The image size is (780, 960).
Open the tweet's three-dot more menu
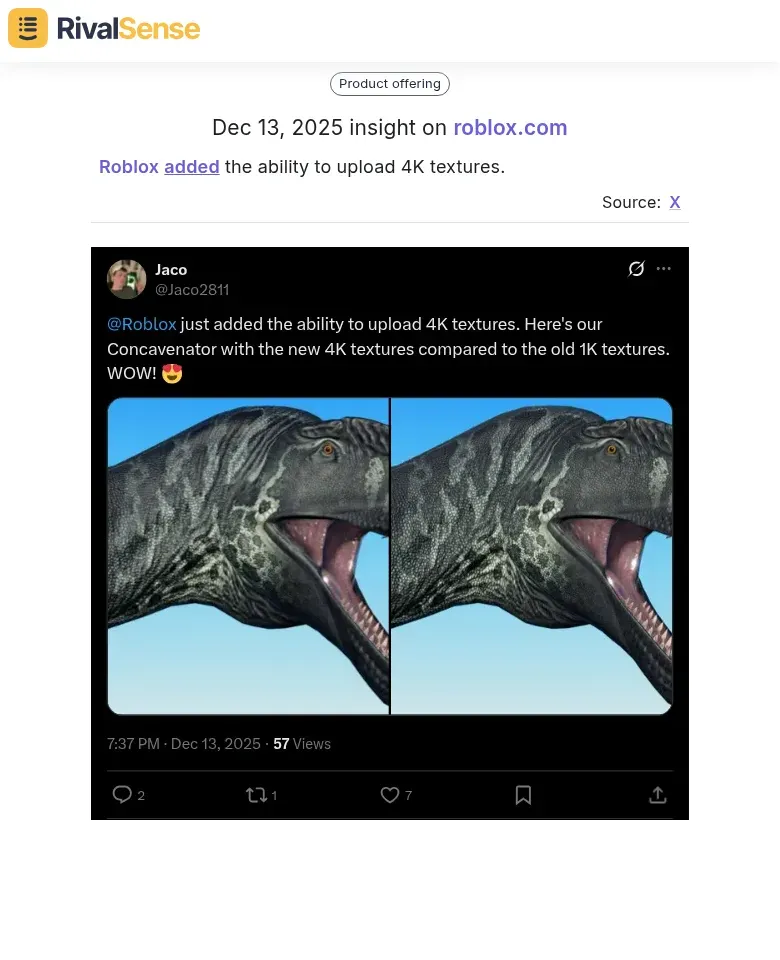664,269
